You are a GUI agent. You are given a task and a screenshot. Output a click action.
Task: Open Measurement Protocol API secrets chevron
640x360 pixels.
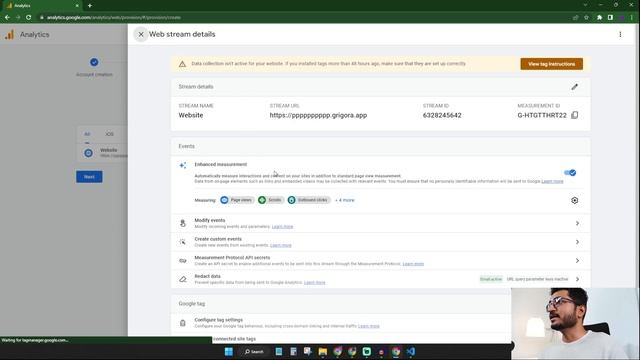click(x=577, y=260)
